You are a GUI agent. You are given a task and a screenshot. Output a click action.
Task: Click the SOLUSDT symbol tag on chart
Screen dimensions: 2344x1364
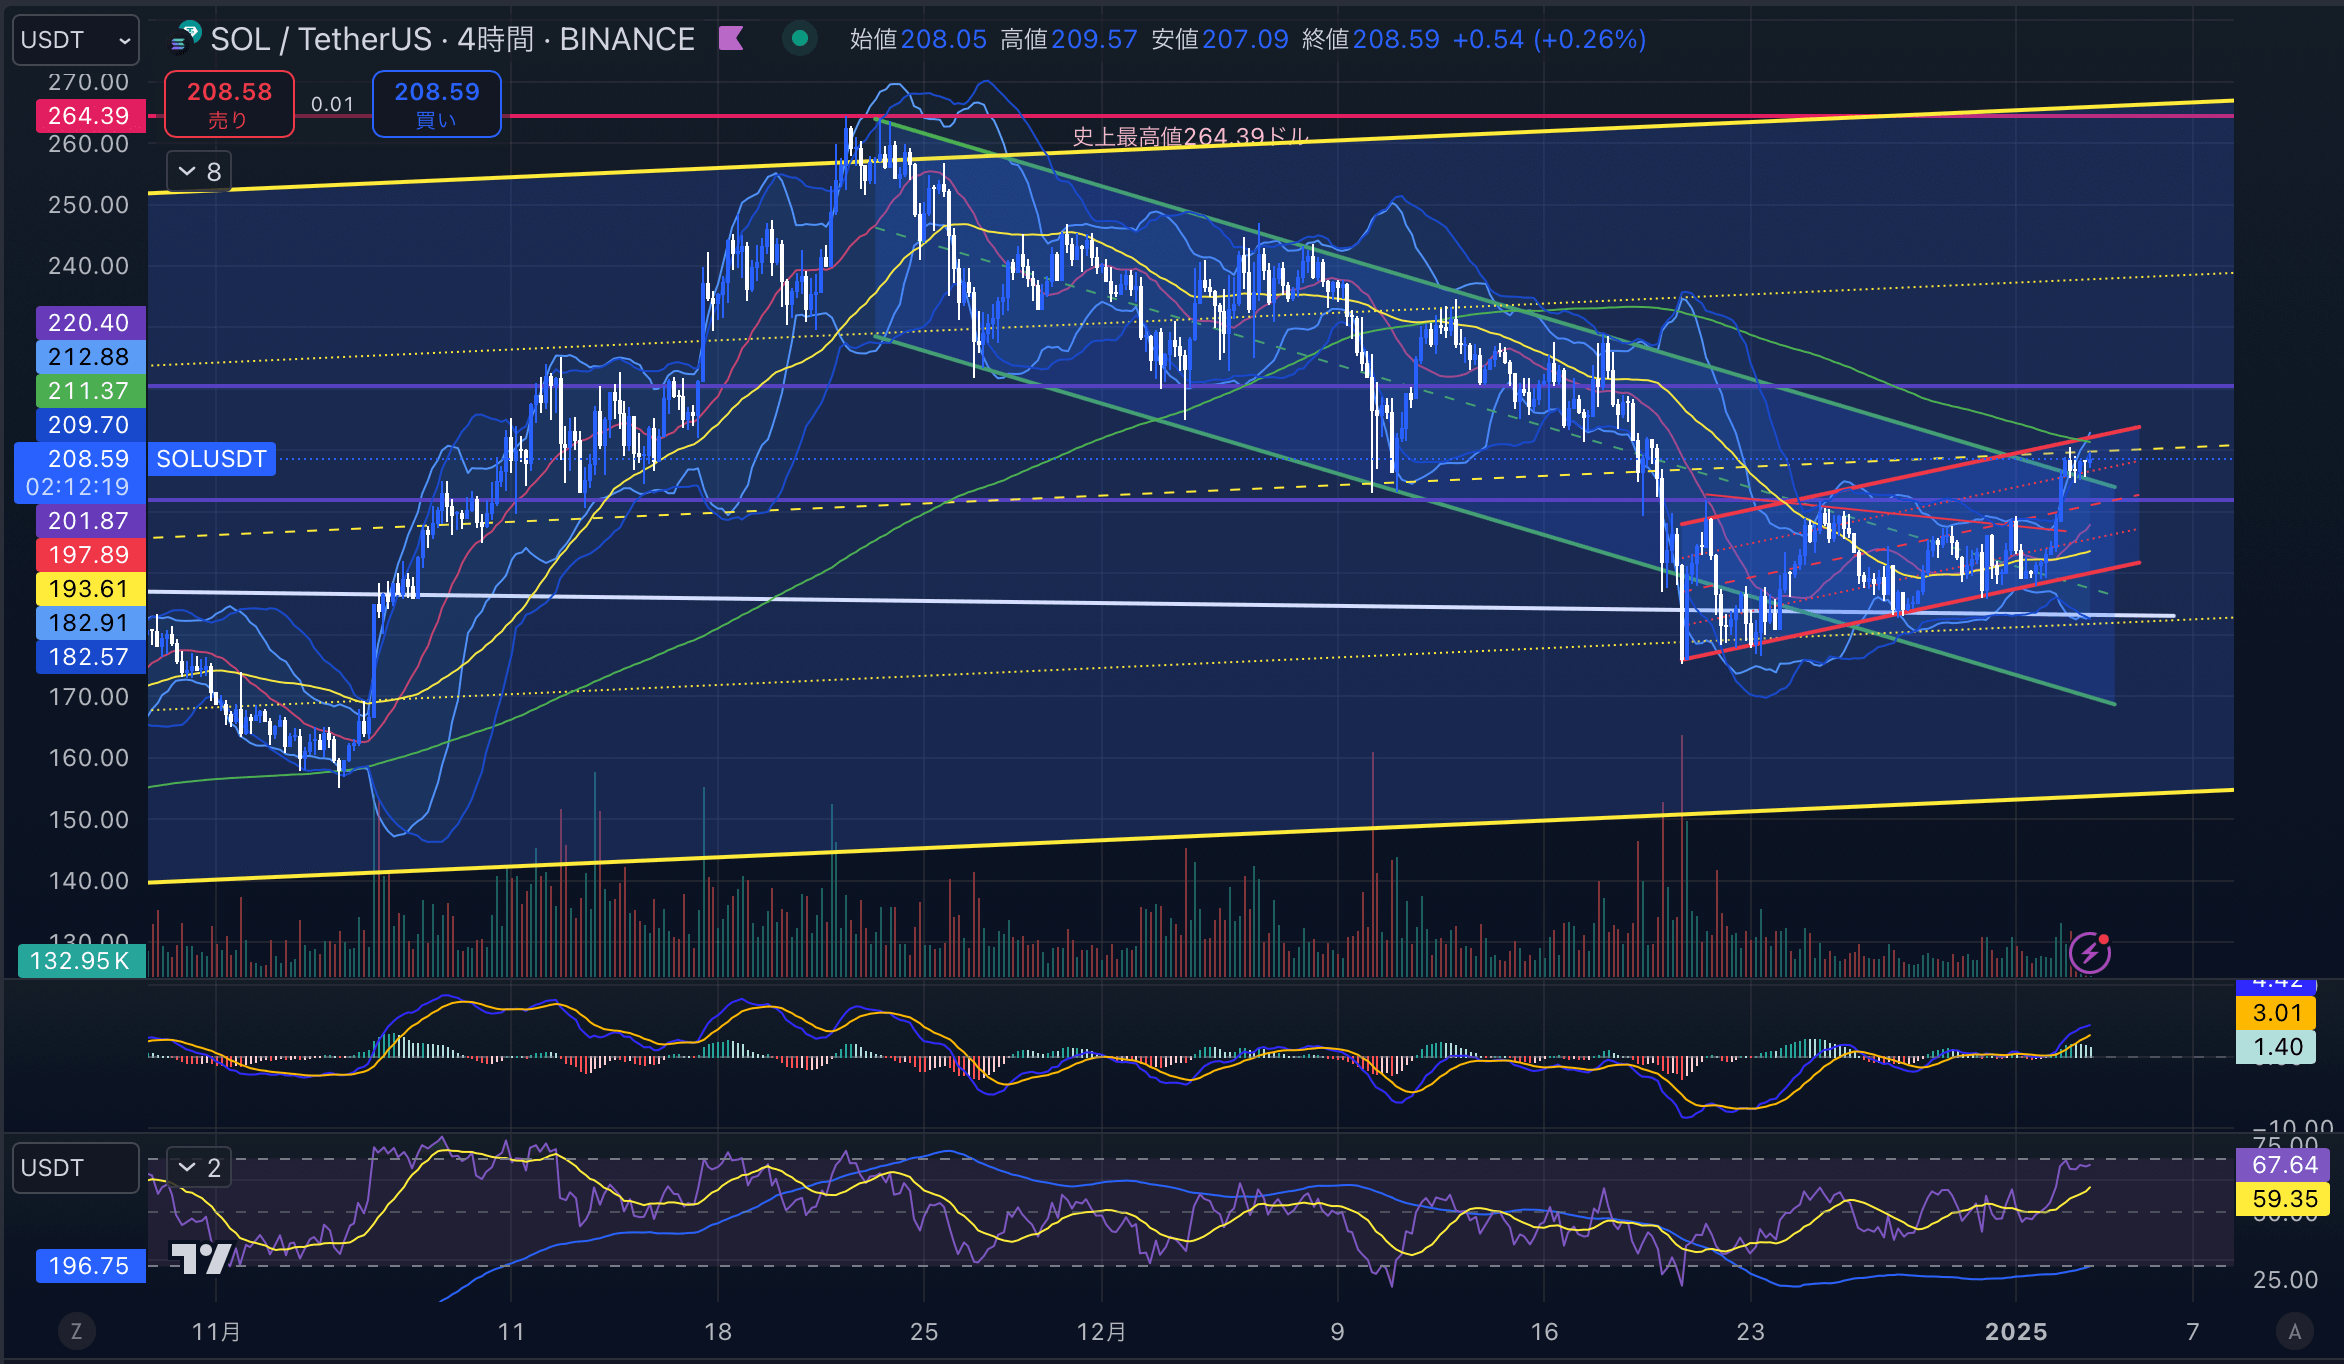(212, 459)
